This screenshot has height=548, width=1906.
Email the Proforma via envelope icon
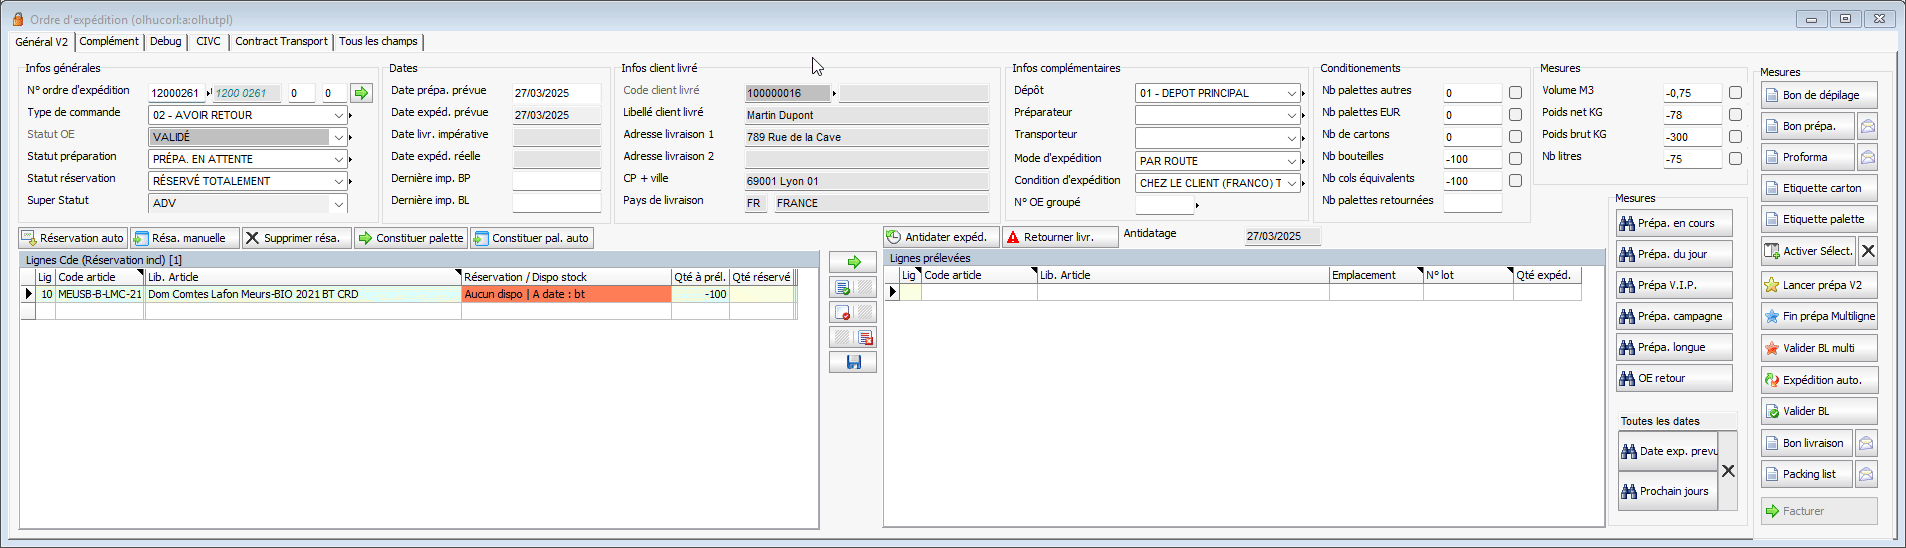click(x=1866, y=158)
